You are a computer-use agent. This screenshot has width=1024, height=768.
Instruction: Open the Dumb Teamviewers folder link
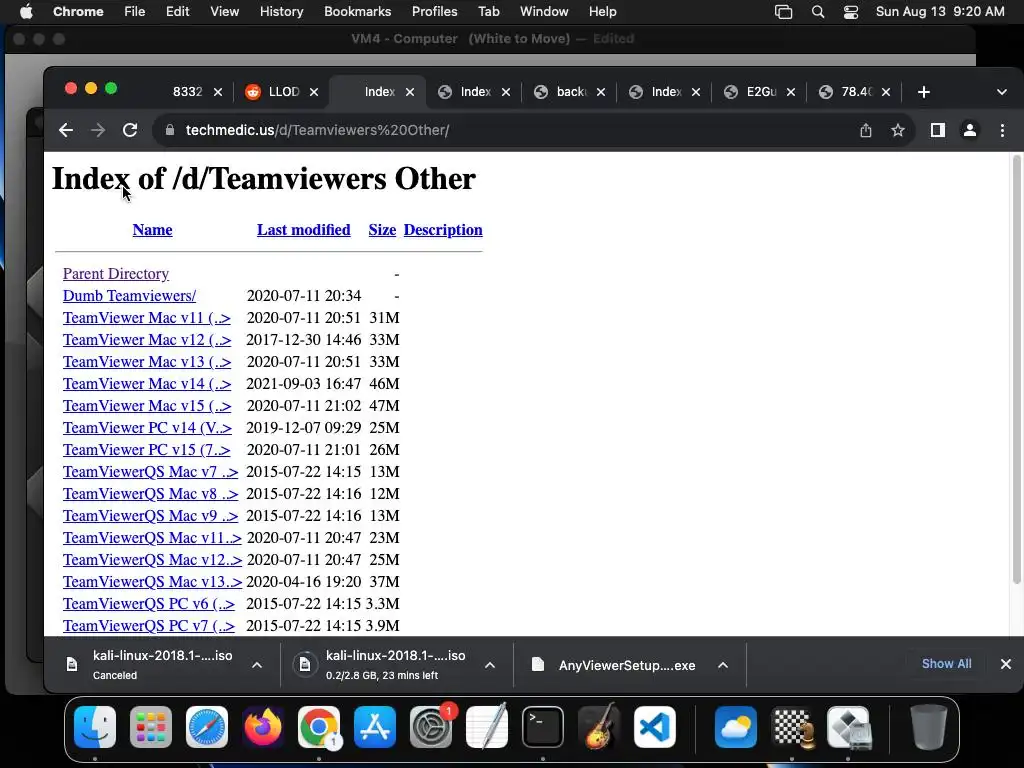(x=129, y=296)
